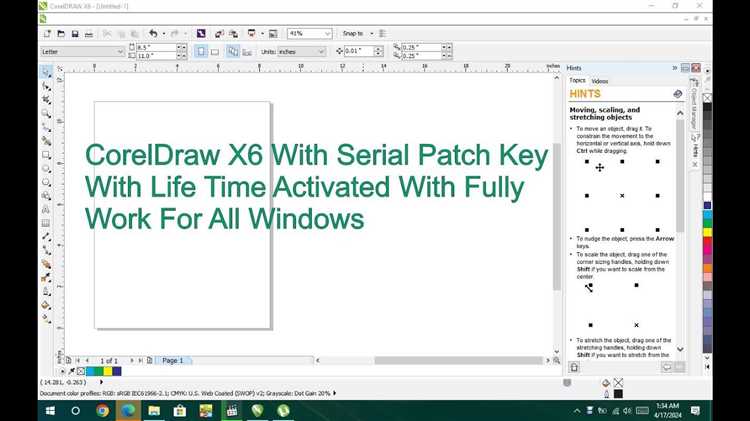Select the Pick tool
This screenshot has height=421, width=750.
pyautogui.click(x=46, y=72)
